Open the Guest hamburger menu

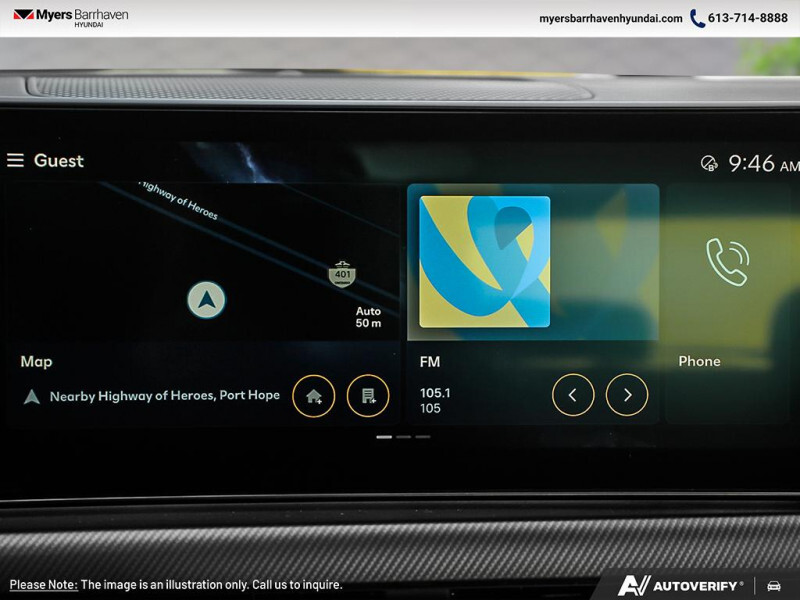14,160
